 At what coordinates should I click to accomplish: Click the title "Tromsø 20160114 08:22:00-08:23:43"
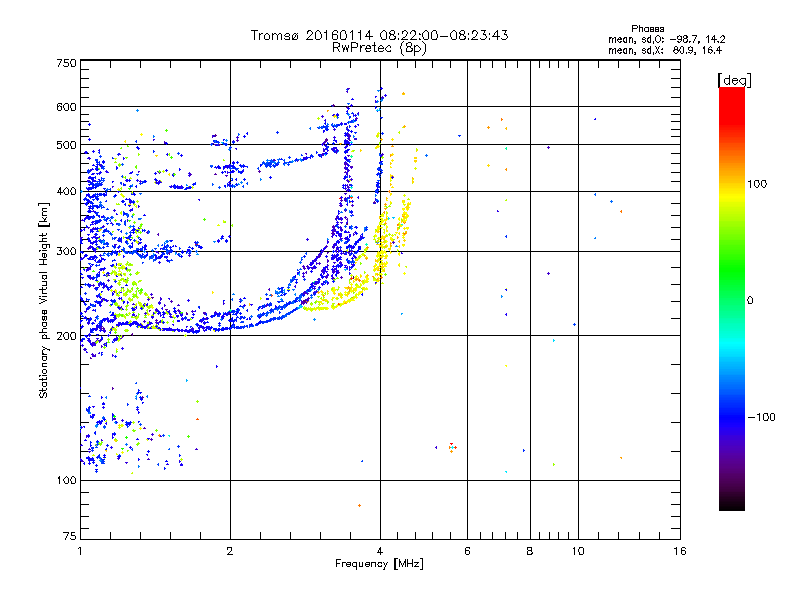(379, 35)
